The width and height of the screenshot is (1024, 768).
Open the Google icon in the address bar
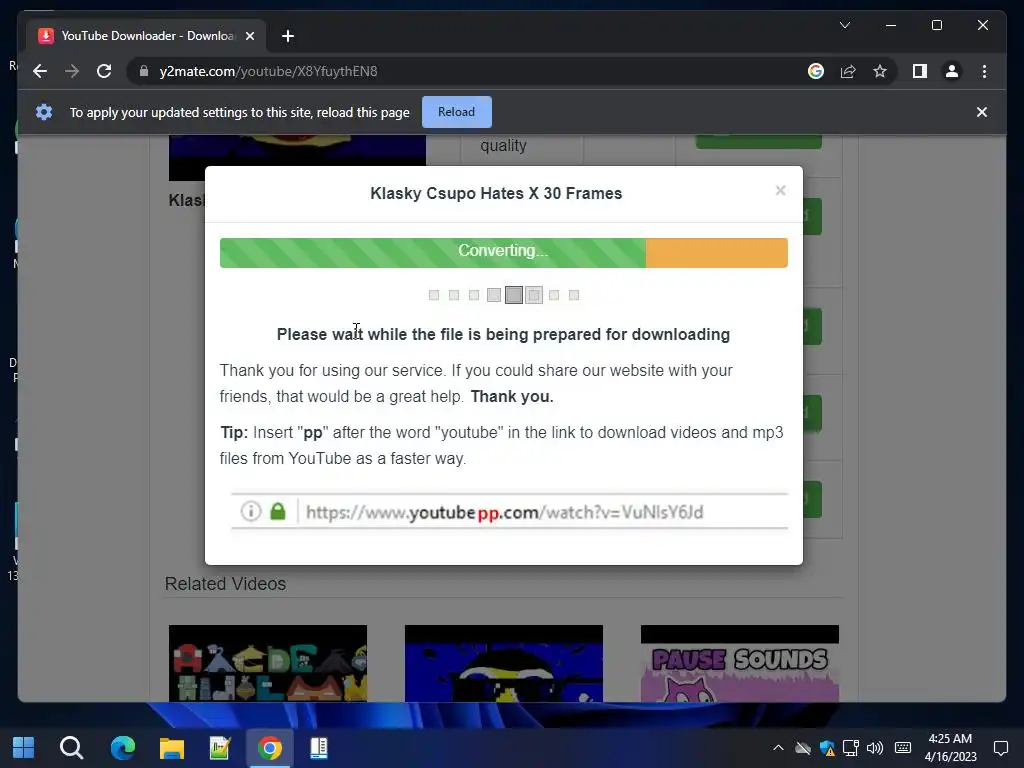click(816, 71)
